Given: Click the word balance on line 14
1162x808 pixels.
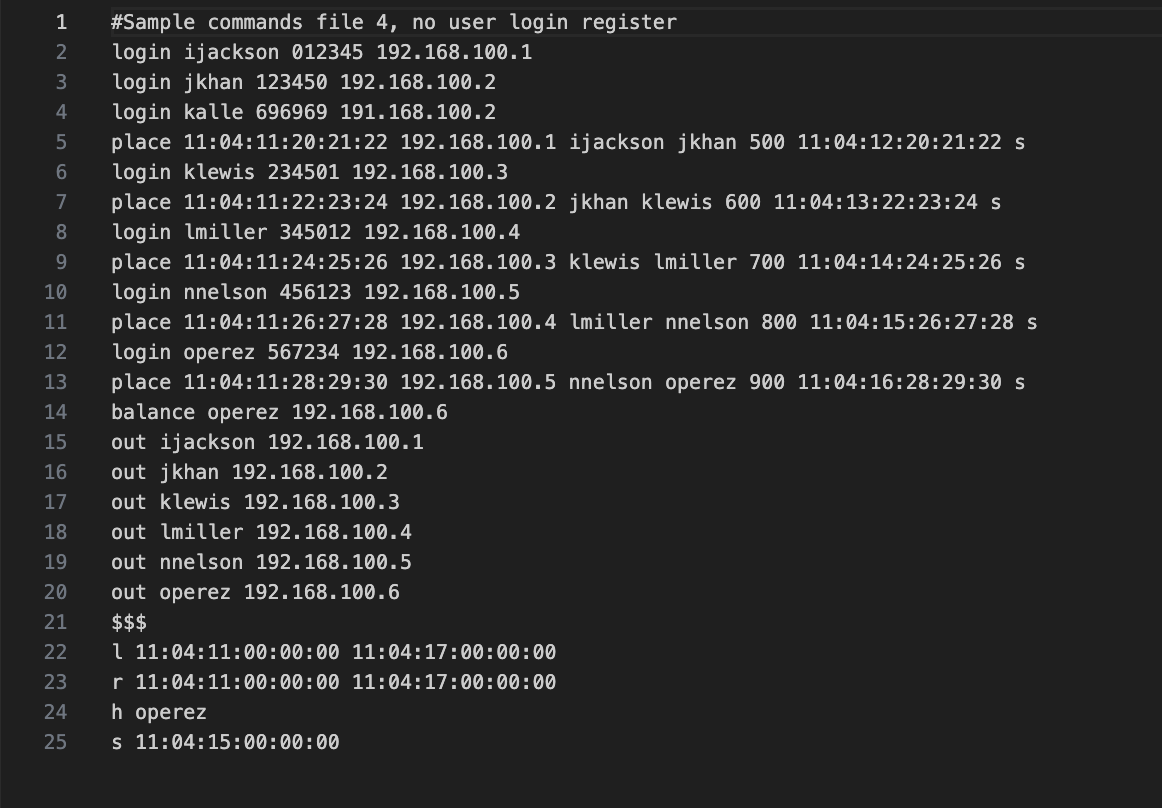Looking at the screenshot, I should point(153,412).
